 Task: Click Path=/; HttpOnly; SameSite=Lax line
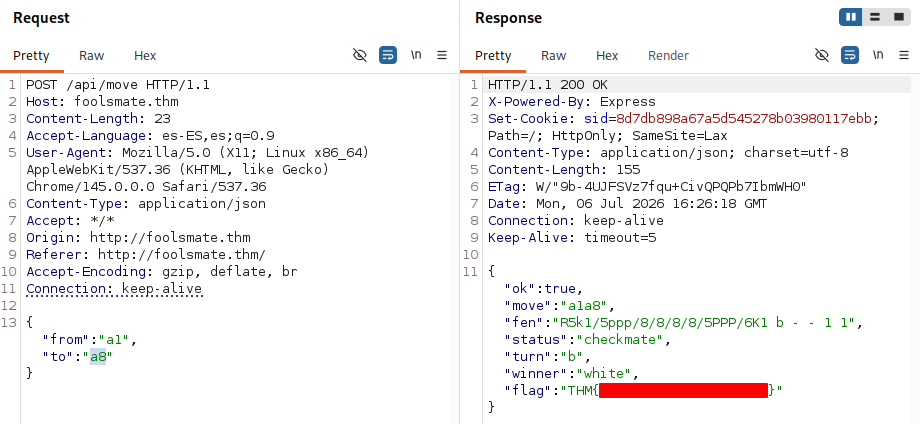tap(608, 136)
